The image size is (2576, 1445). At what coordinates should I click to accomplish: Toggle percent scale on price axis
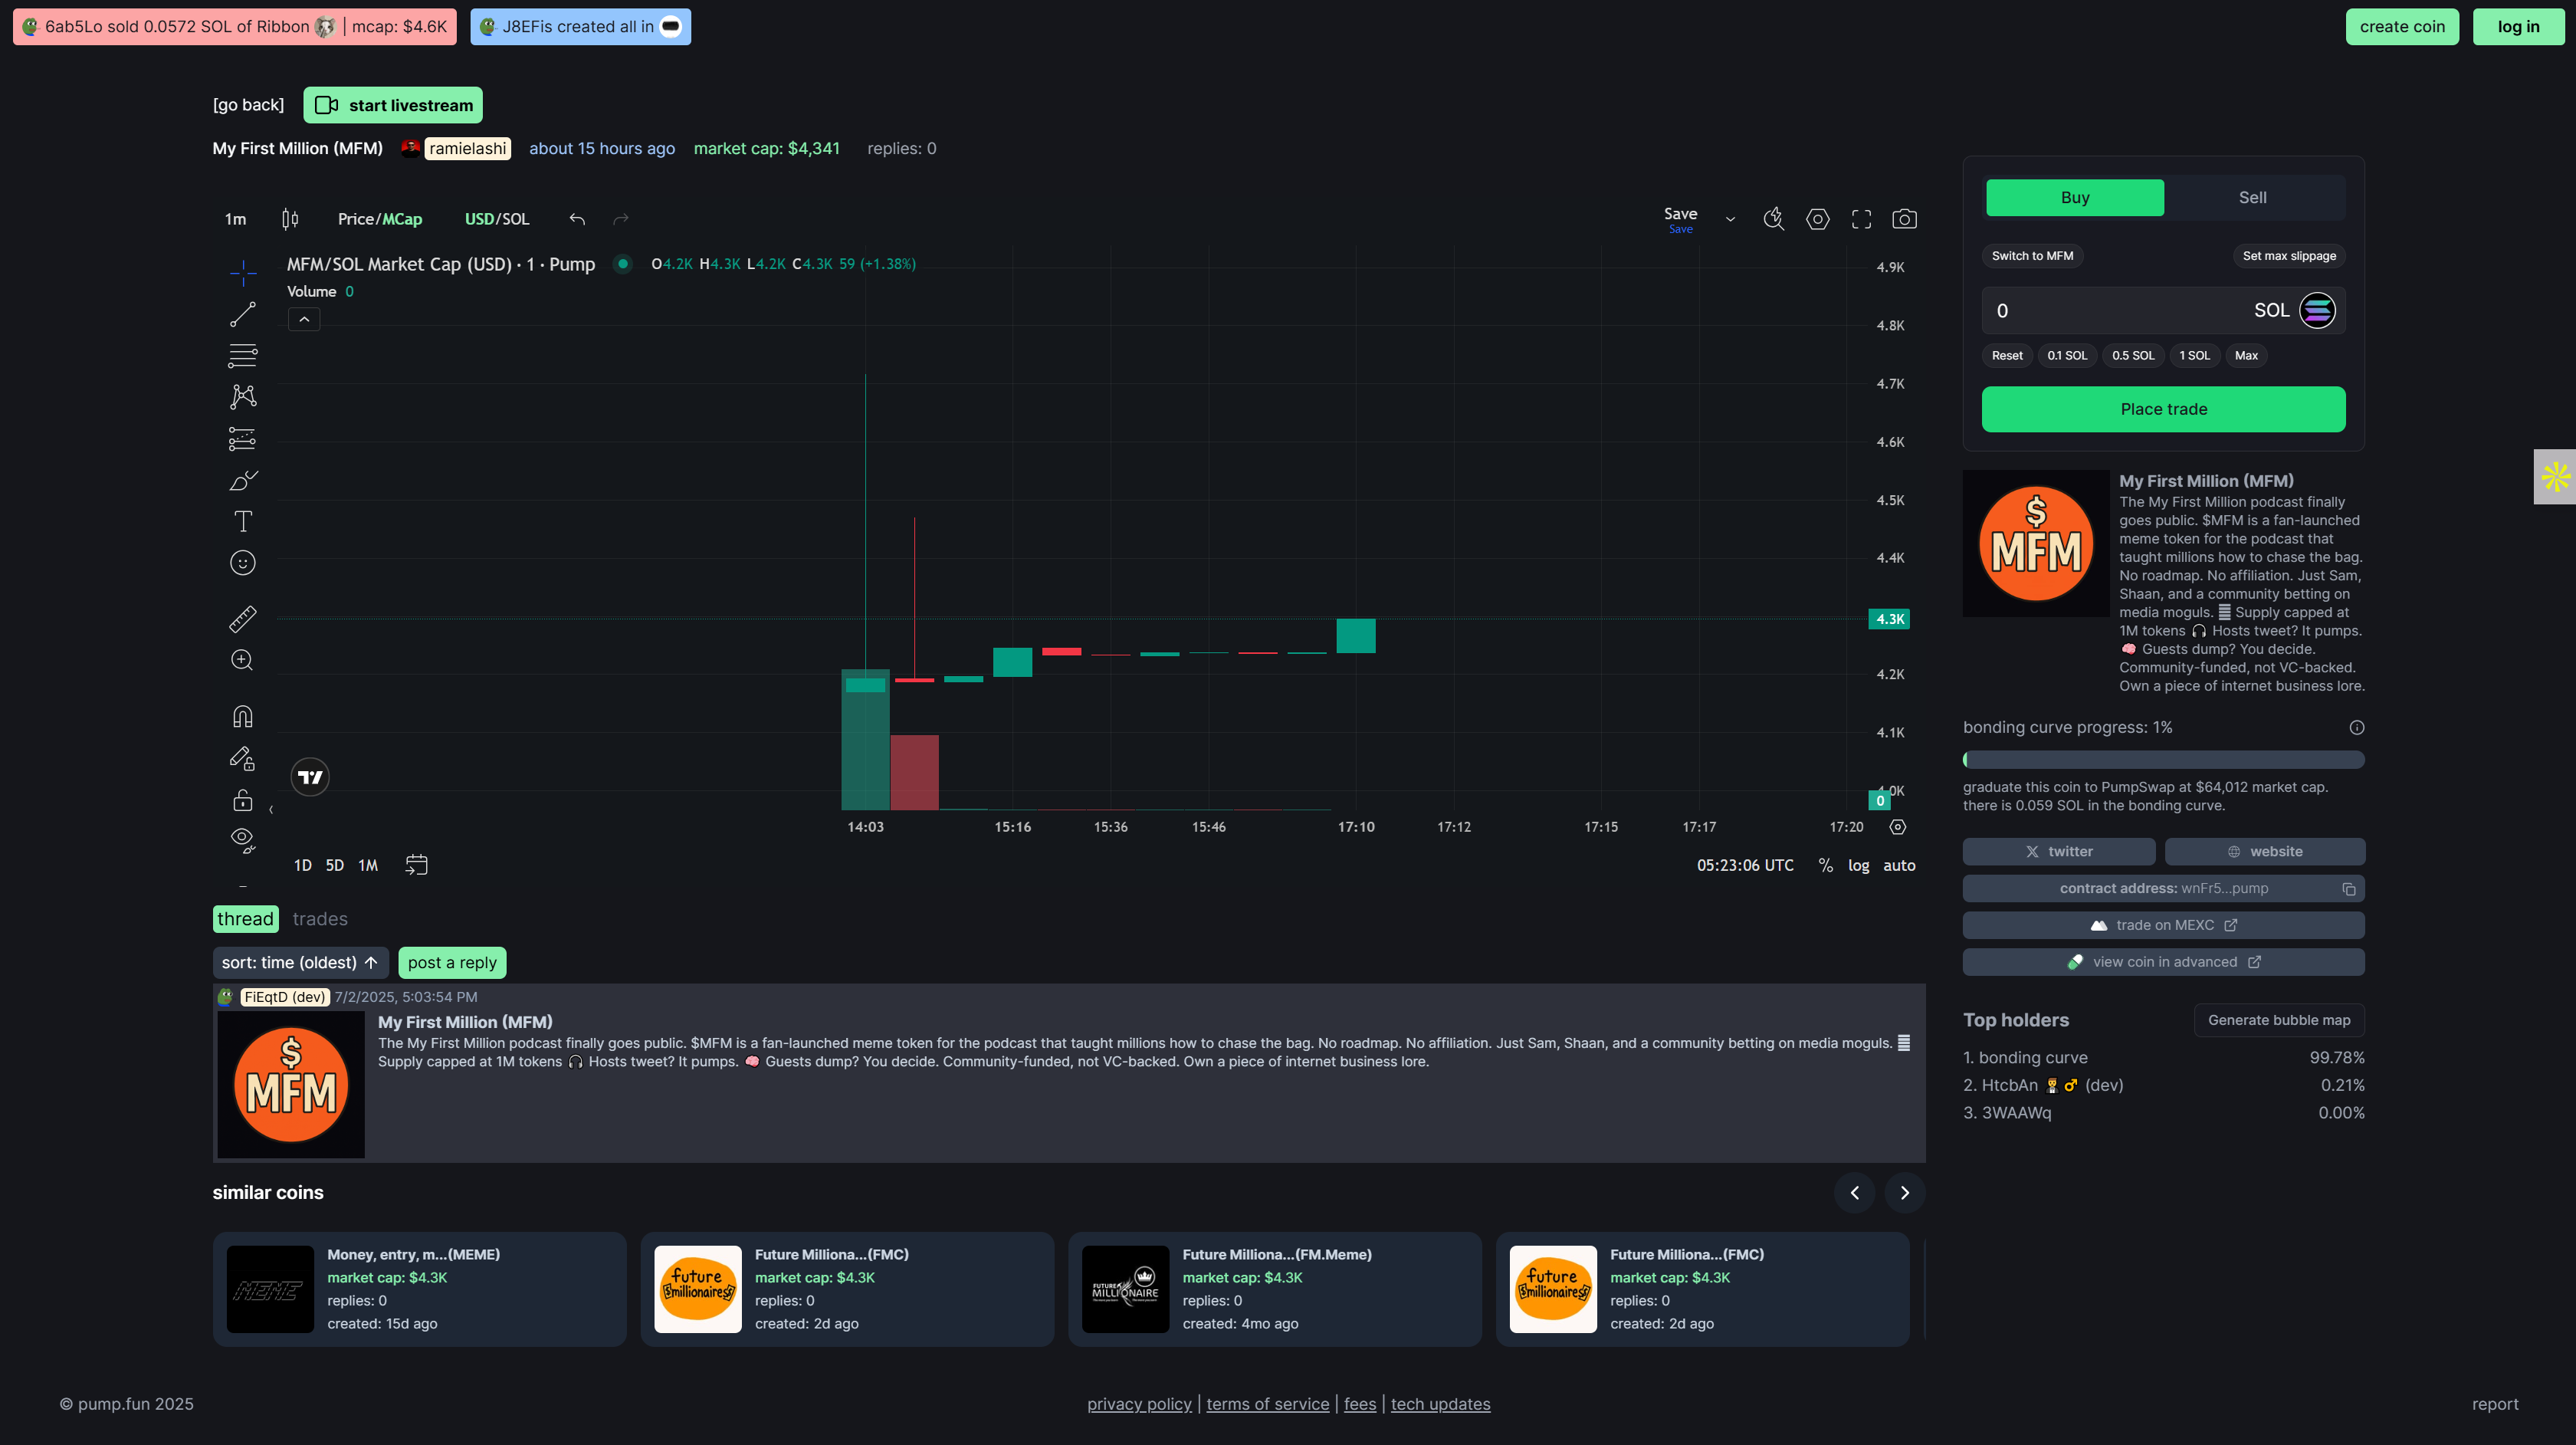(x=1826, y=866)
